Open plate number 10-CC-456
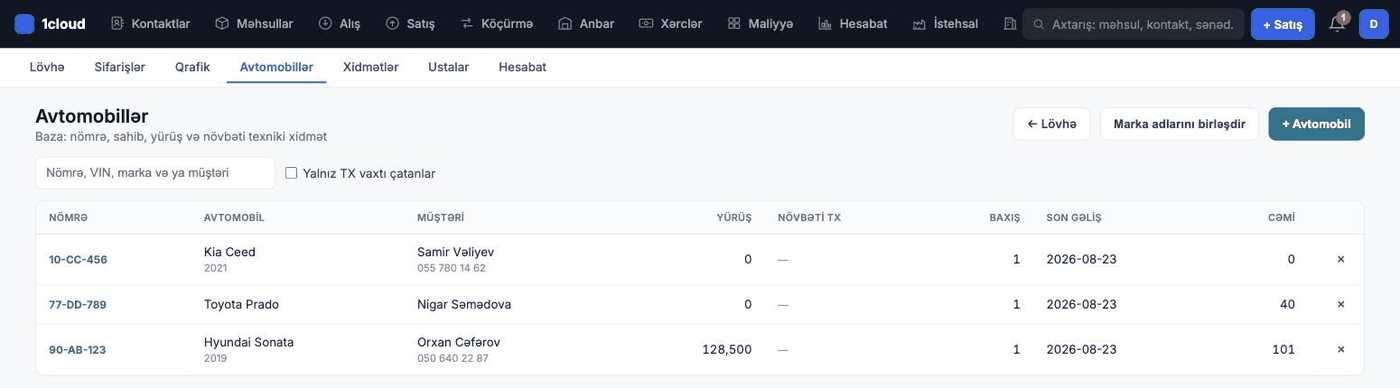This screenshot has height=388, width=1400. click(x=78, y=260)
